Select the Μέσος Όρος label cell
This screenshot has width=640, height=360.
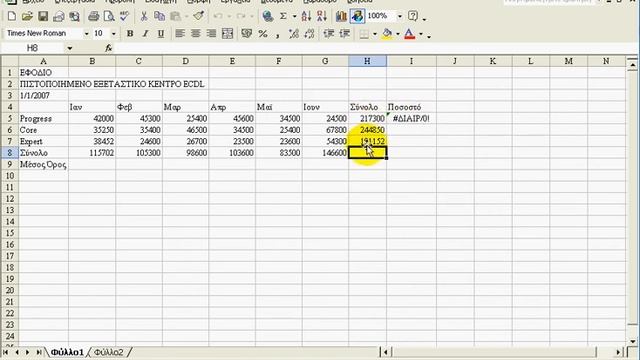(x=43, y=164)
